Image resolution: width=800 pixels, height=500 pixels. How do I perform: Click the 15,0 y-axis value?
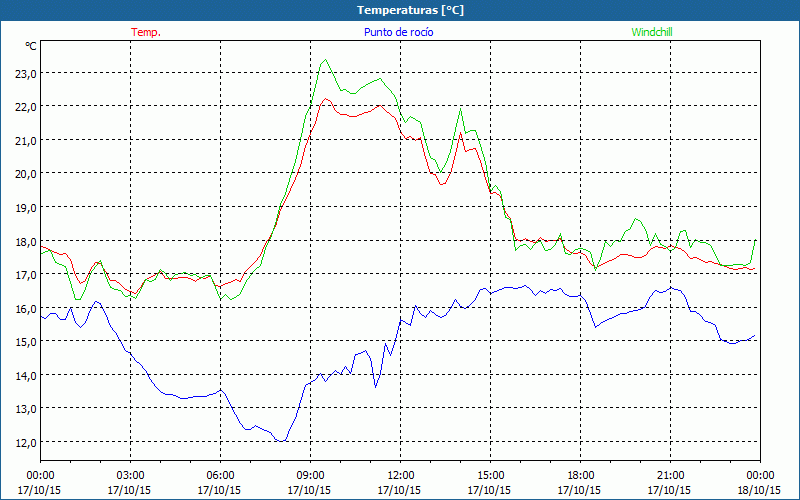click(x=26, y=342)
